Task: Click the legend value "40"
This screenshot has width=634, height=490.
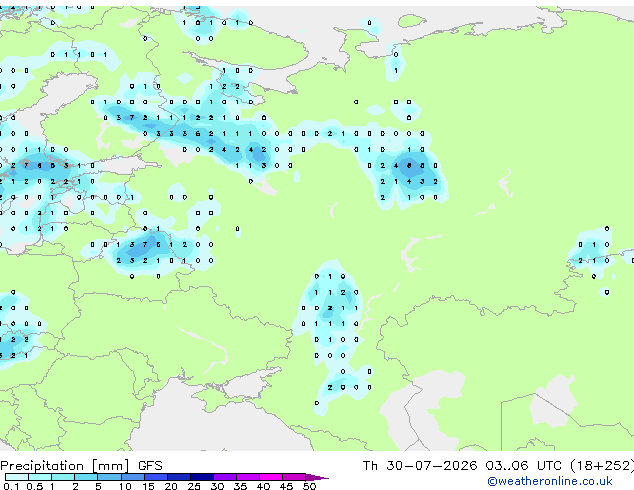Action: (263, 486)
